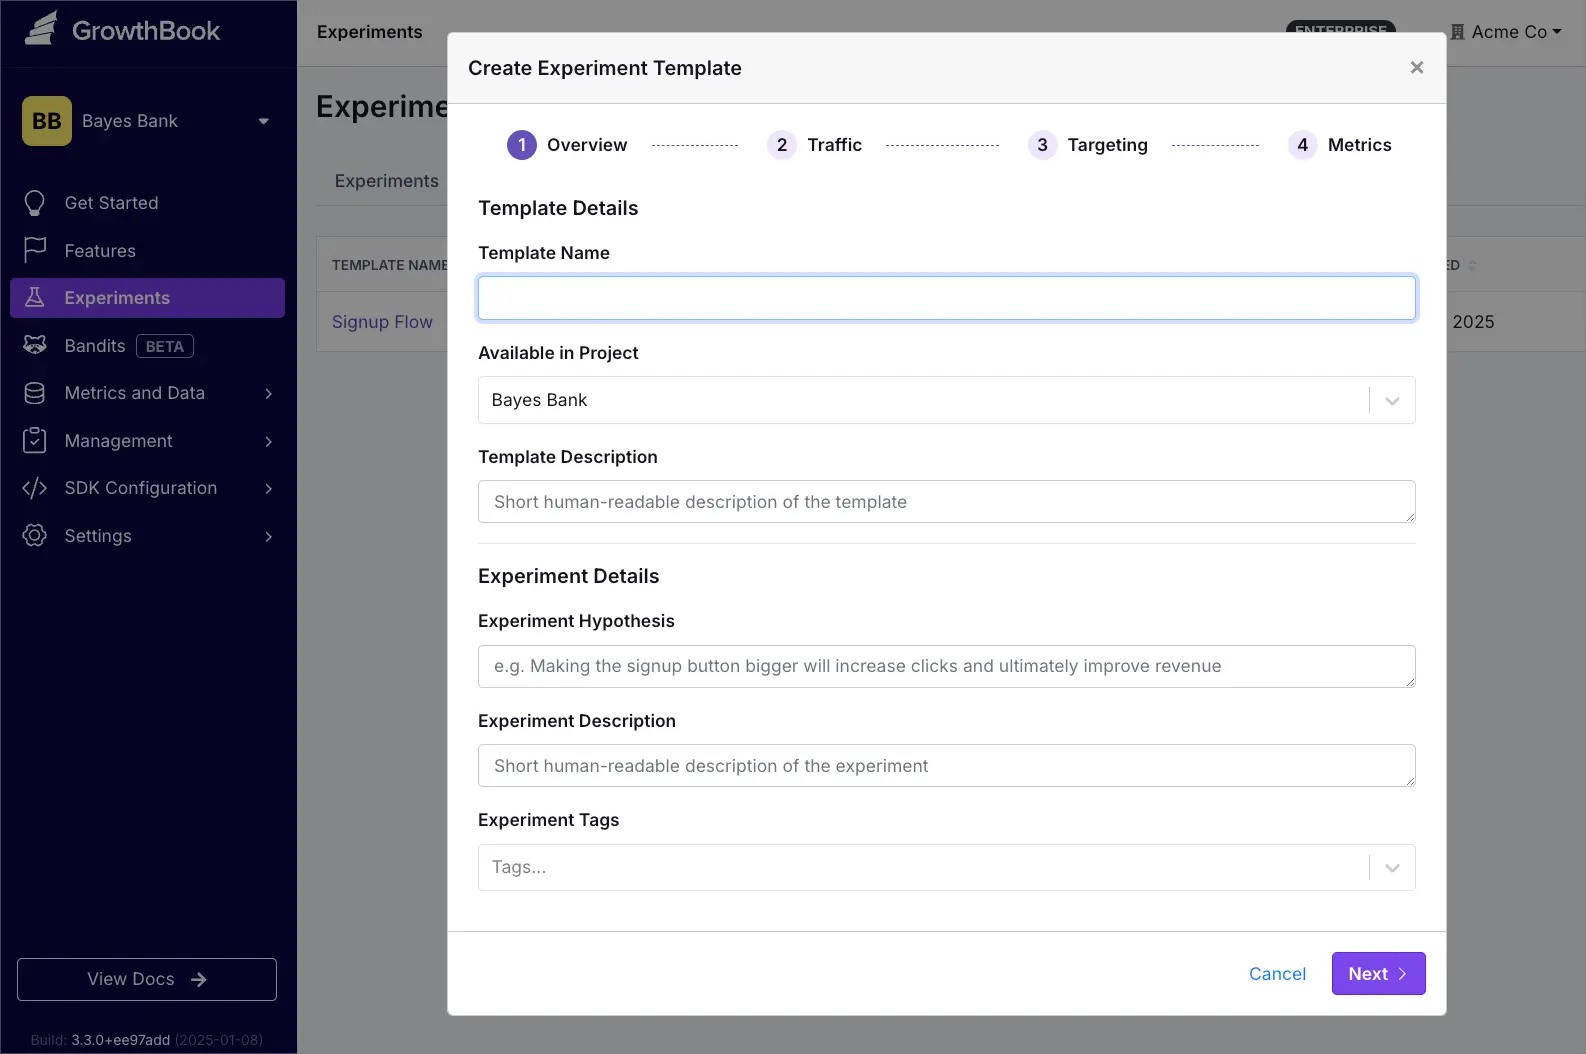
Task: Click the Settings gear icon
Action: point(35,535)
